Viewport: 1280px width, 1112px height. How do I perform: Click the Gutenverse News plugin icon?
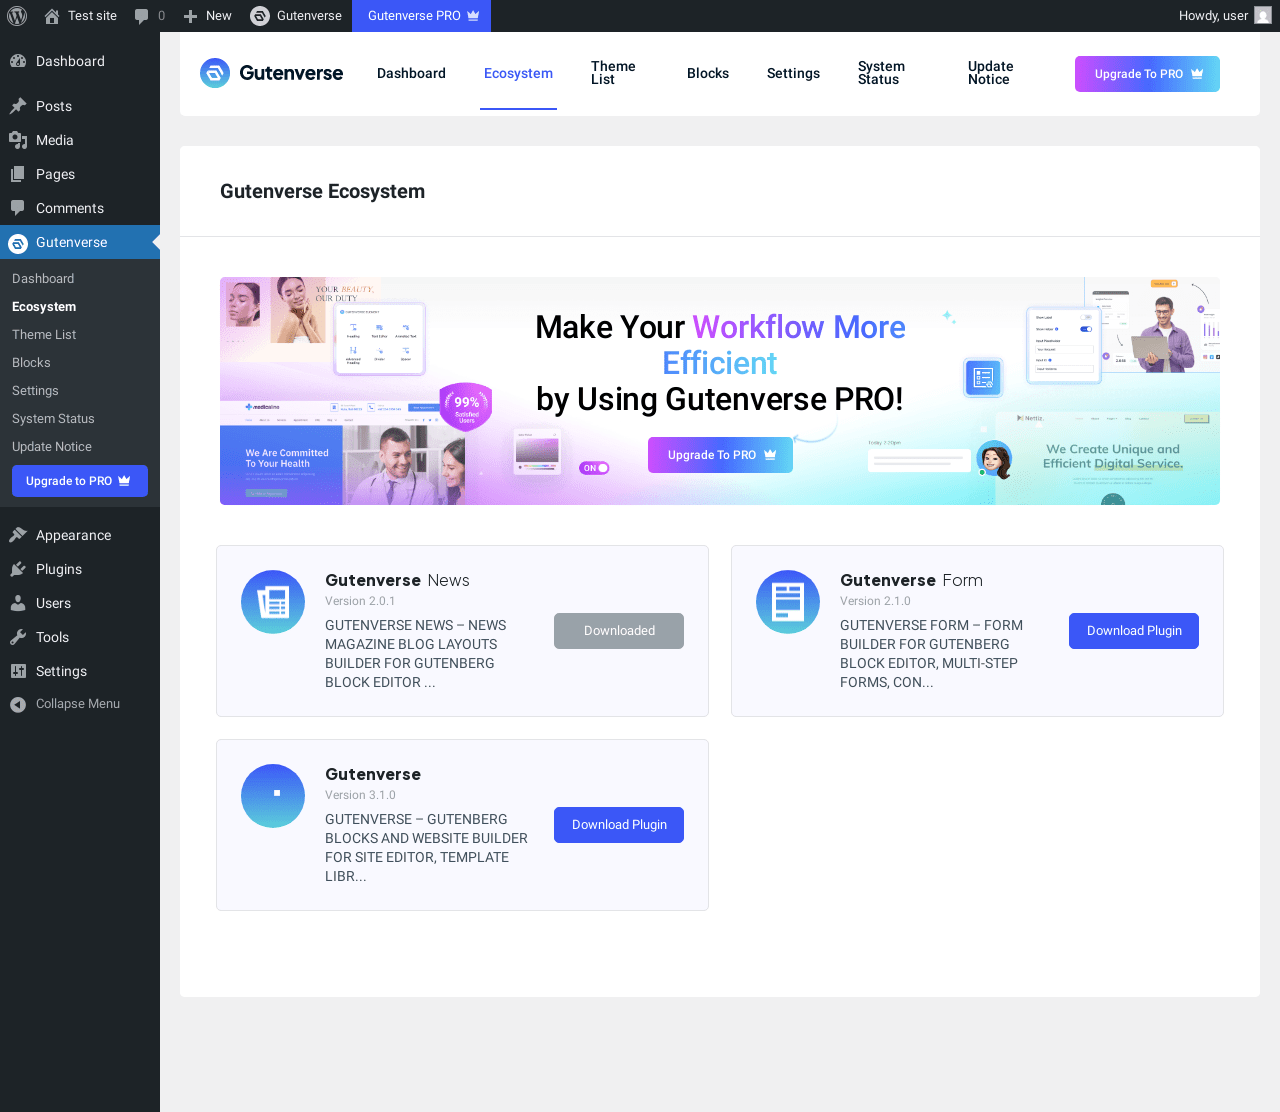[273, 602]
